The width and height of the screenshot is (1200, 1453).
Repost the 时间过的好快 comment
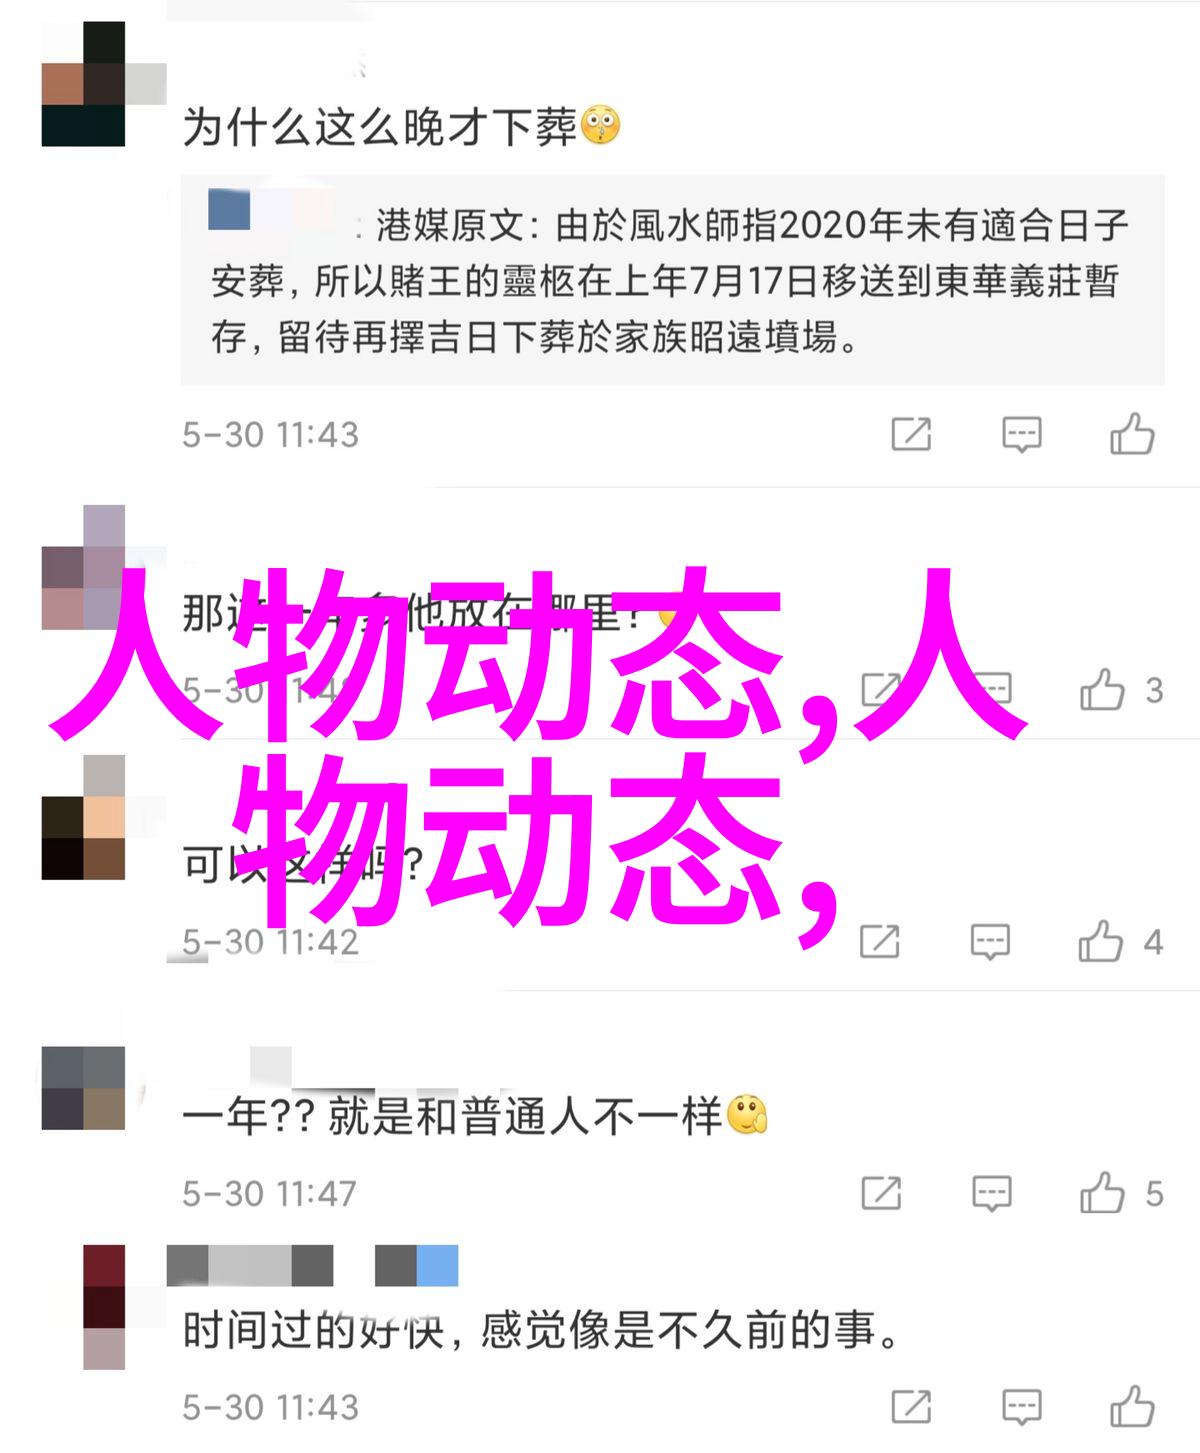(x=911, y=1407)
